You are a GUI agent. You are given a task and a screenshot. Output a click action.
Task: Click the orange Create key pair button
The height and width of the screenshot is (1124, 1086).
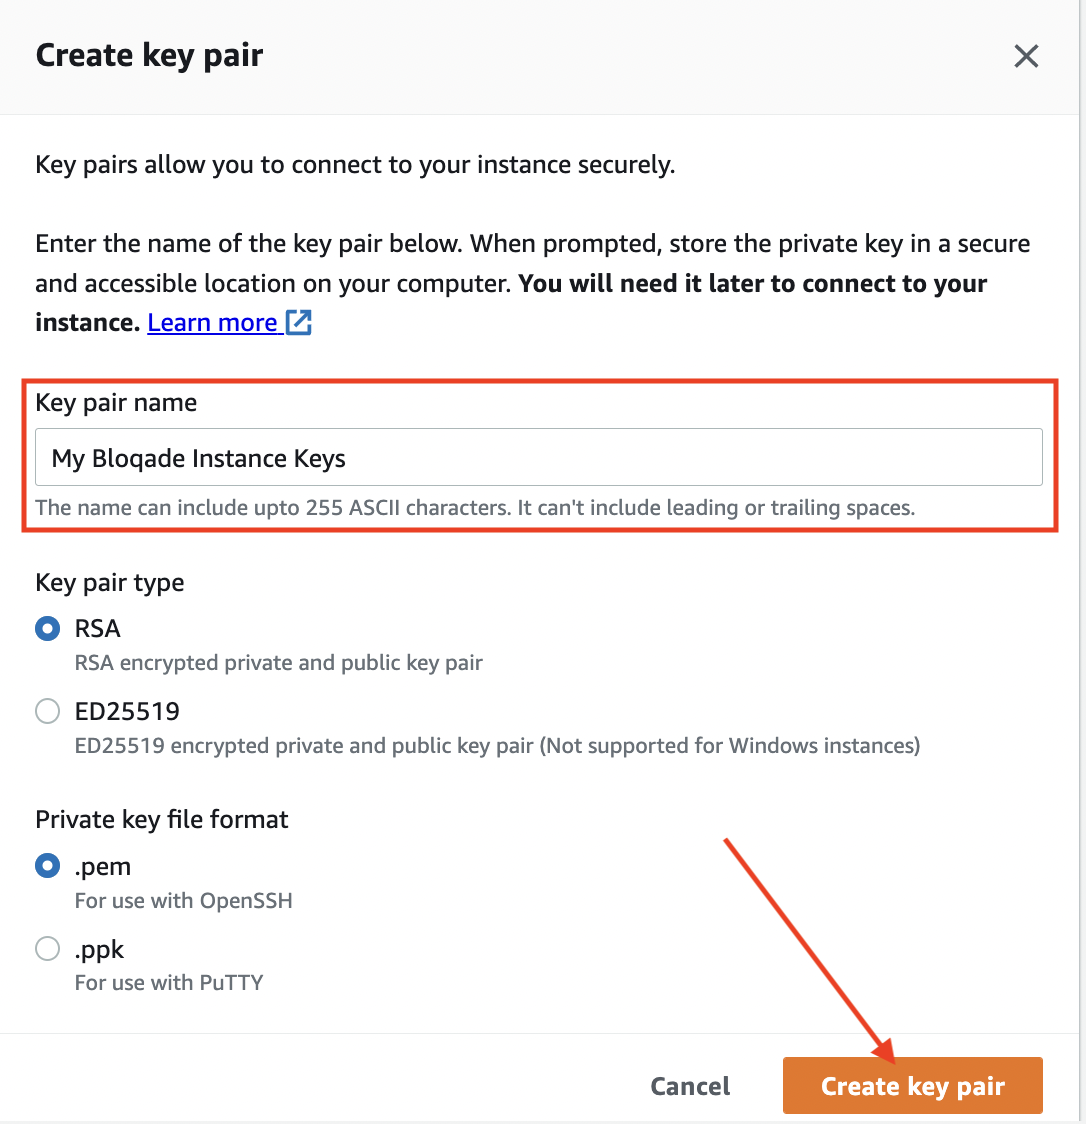[913, 1085]
